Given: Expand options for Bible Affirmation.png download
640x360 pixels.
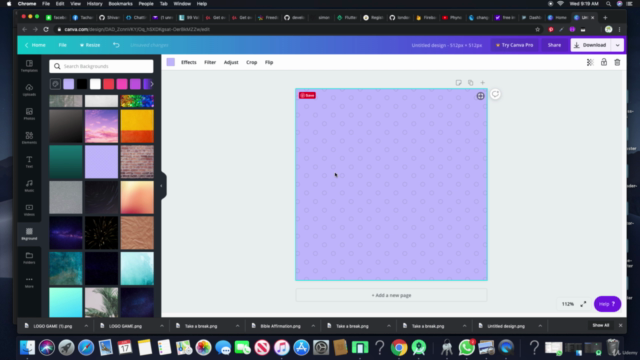Looking at the screenshot, I should (313, 326).
